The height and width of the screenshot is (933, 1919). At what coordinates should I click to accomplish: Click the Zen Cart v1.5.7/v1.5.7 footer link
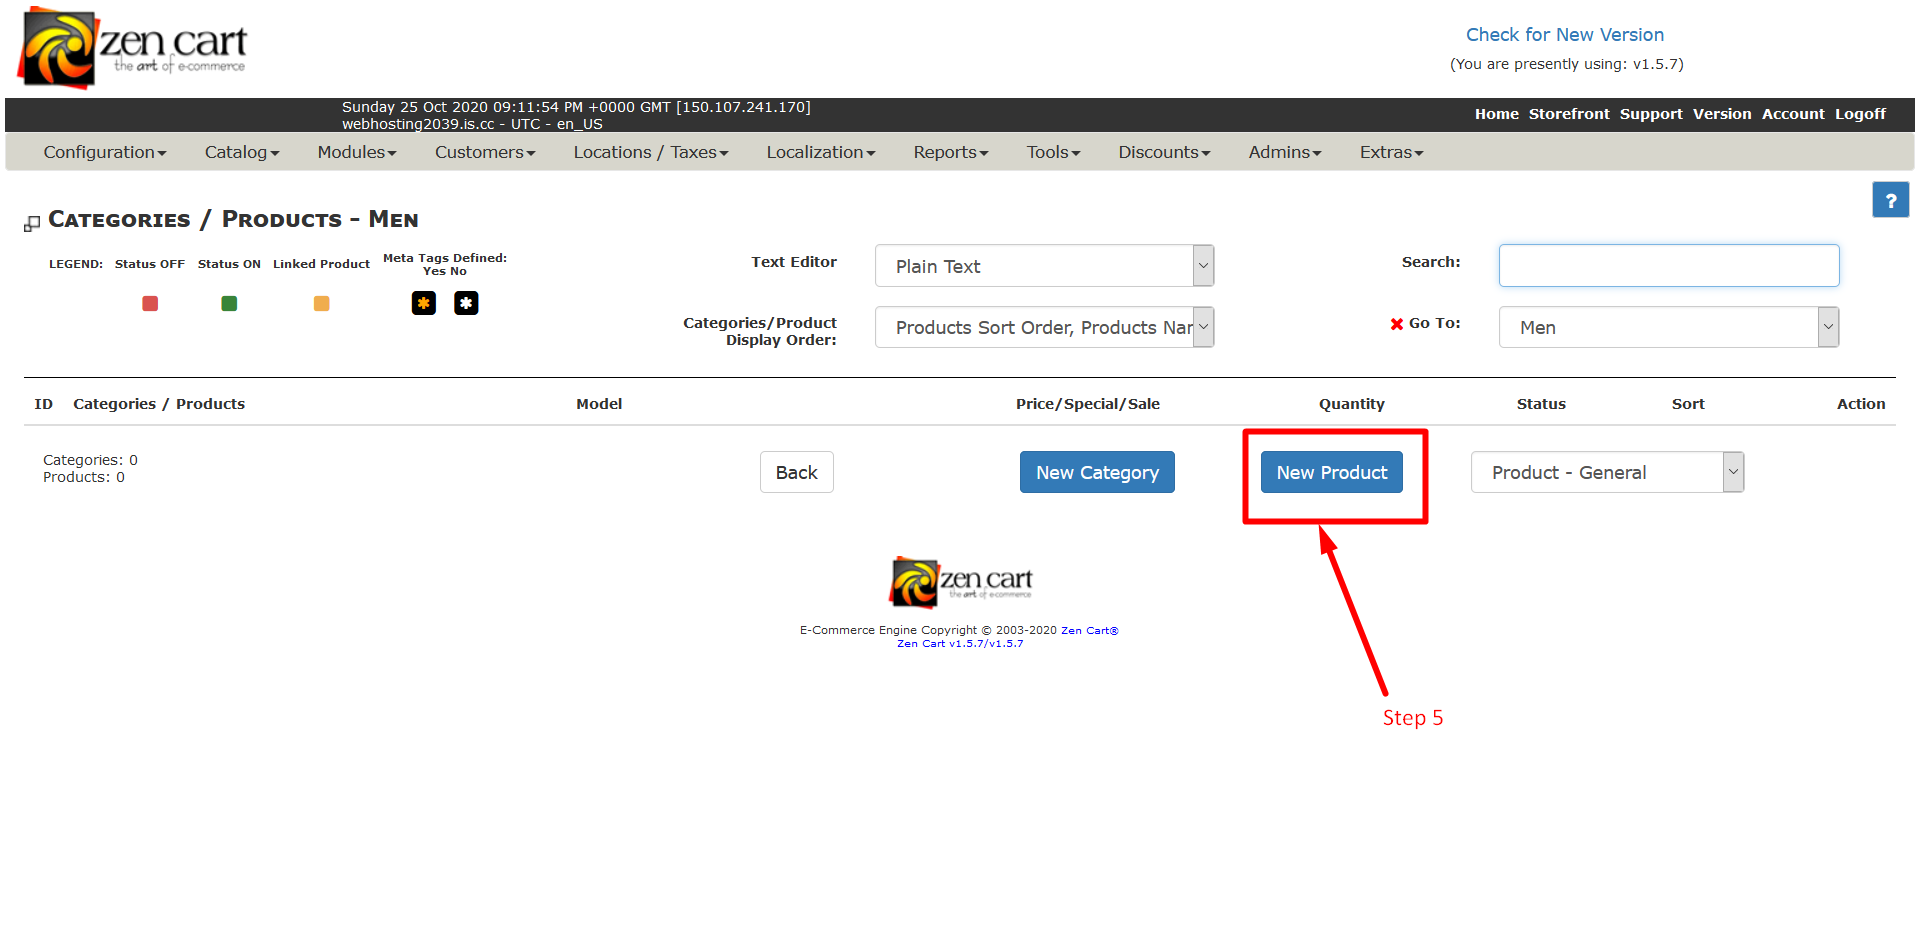[960, 644]
